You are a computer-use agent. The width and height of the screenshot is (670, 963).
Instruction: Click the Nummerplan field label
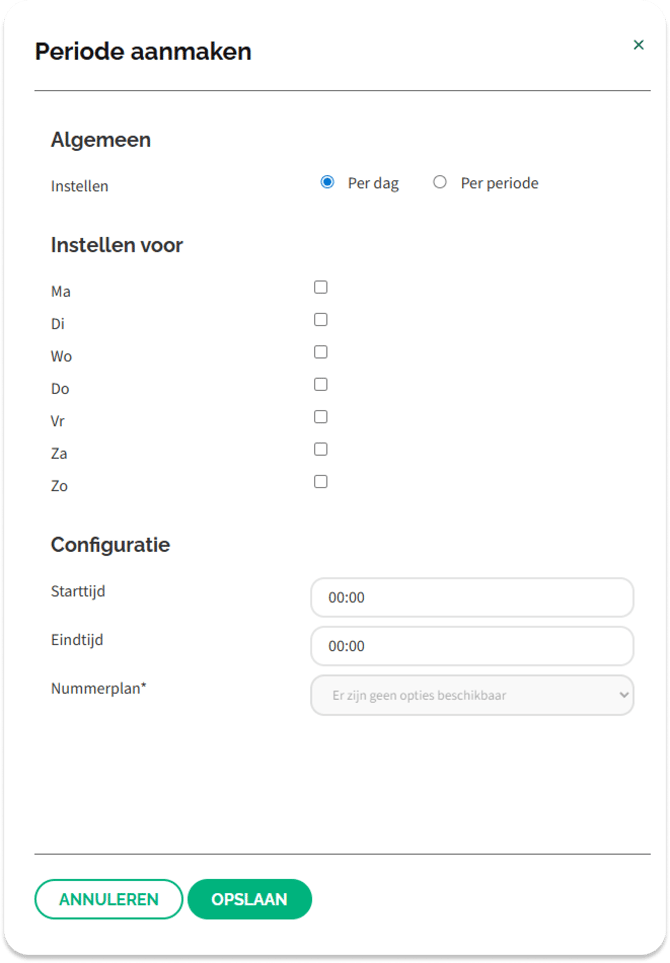[x=99, y=688]
